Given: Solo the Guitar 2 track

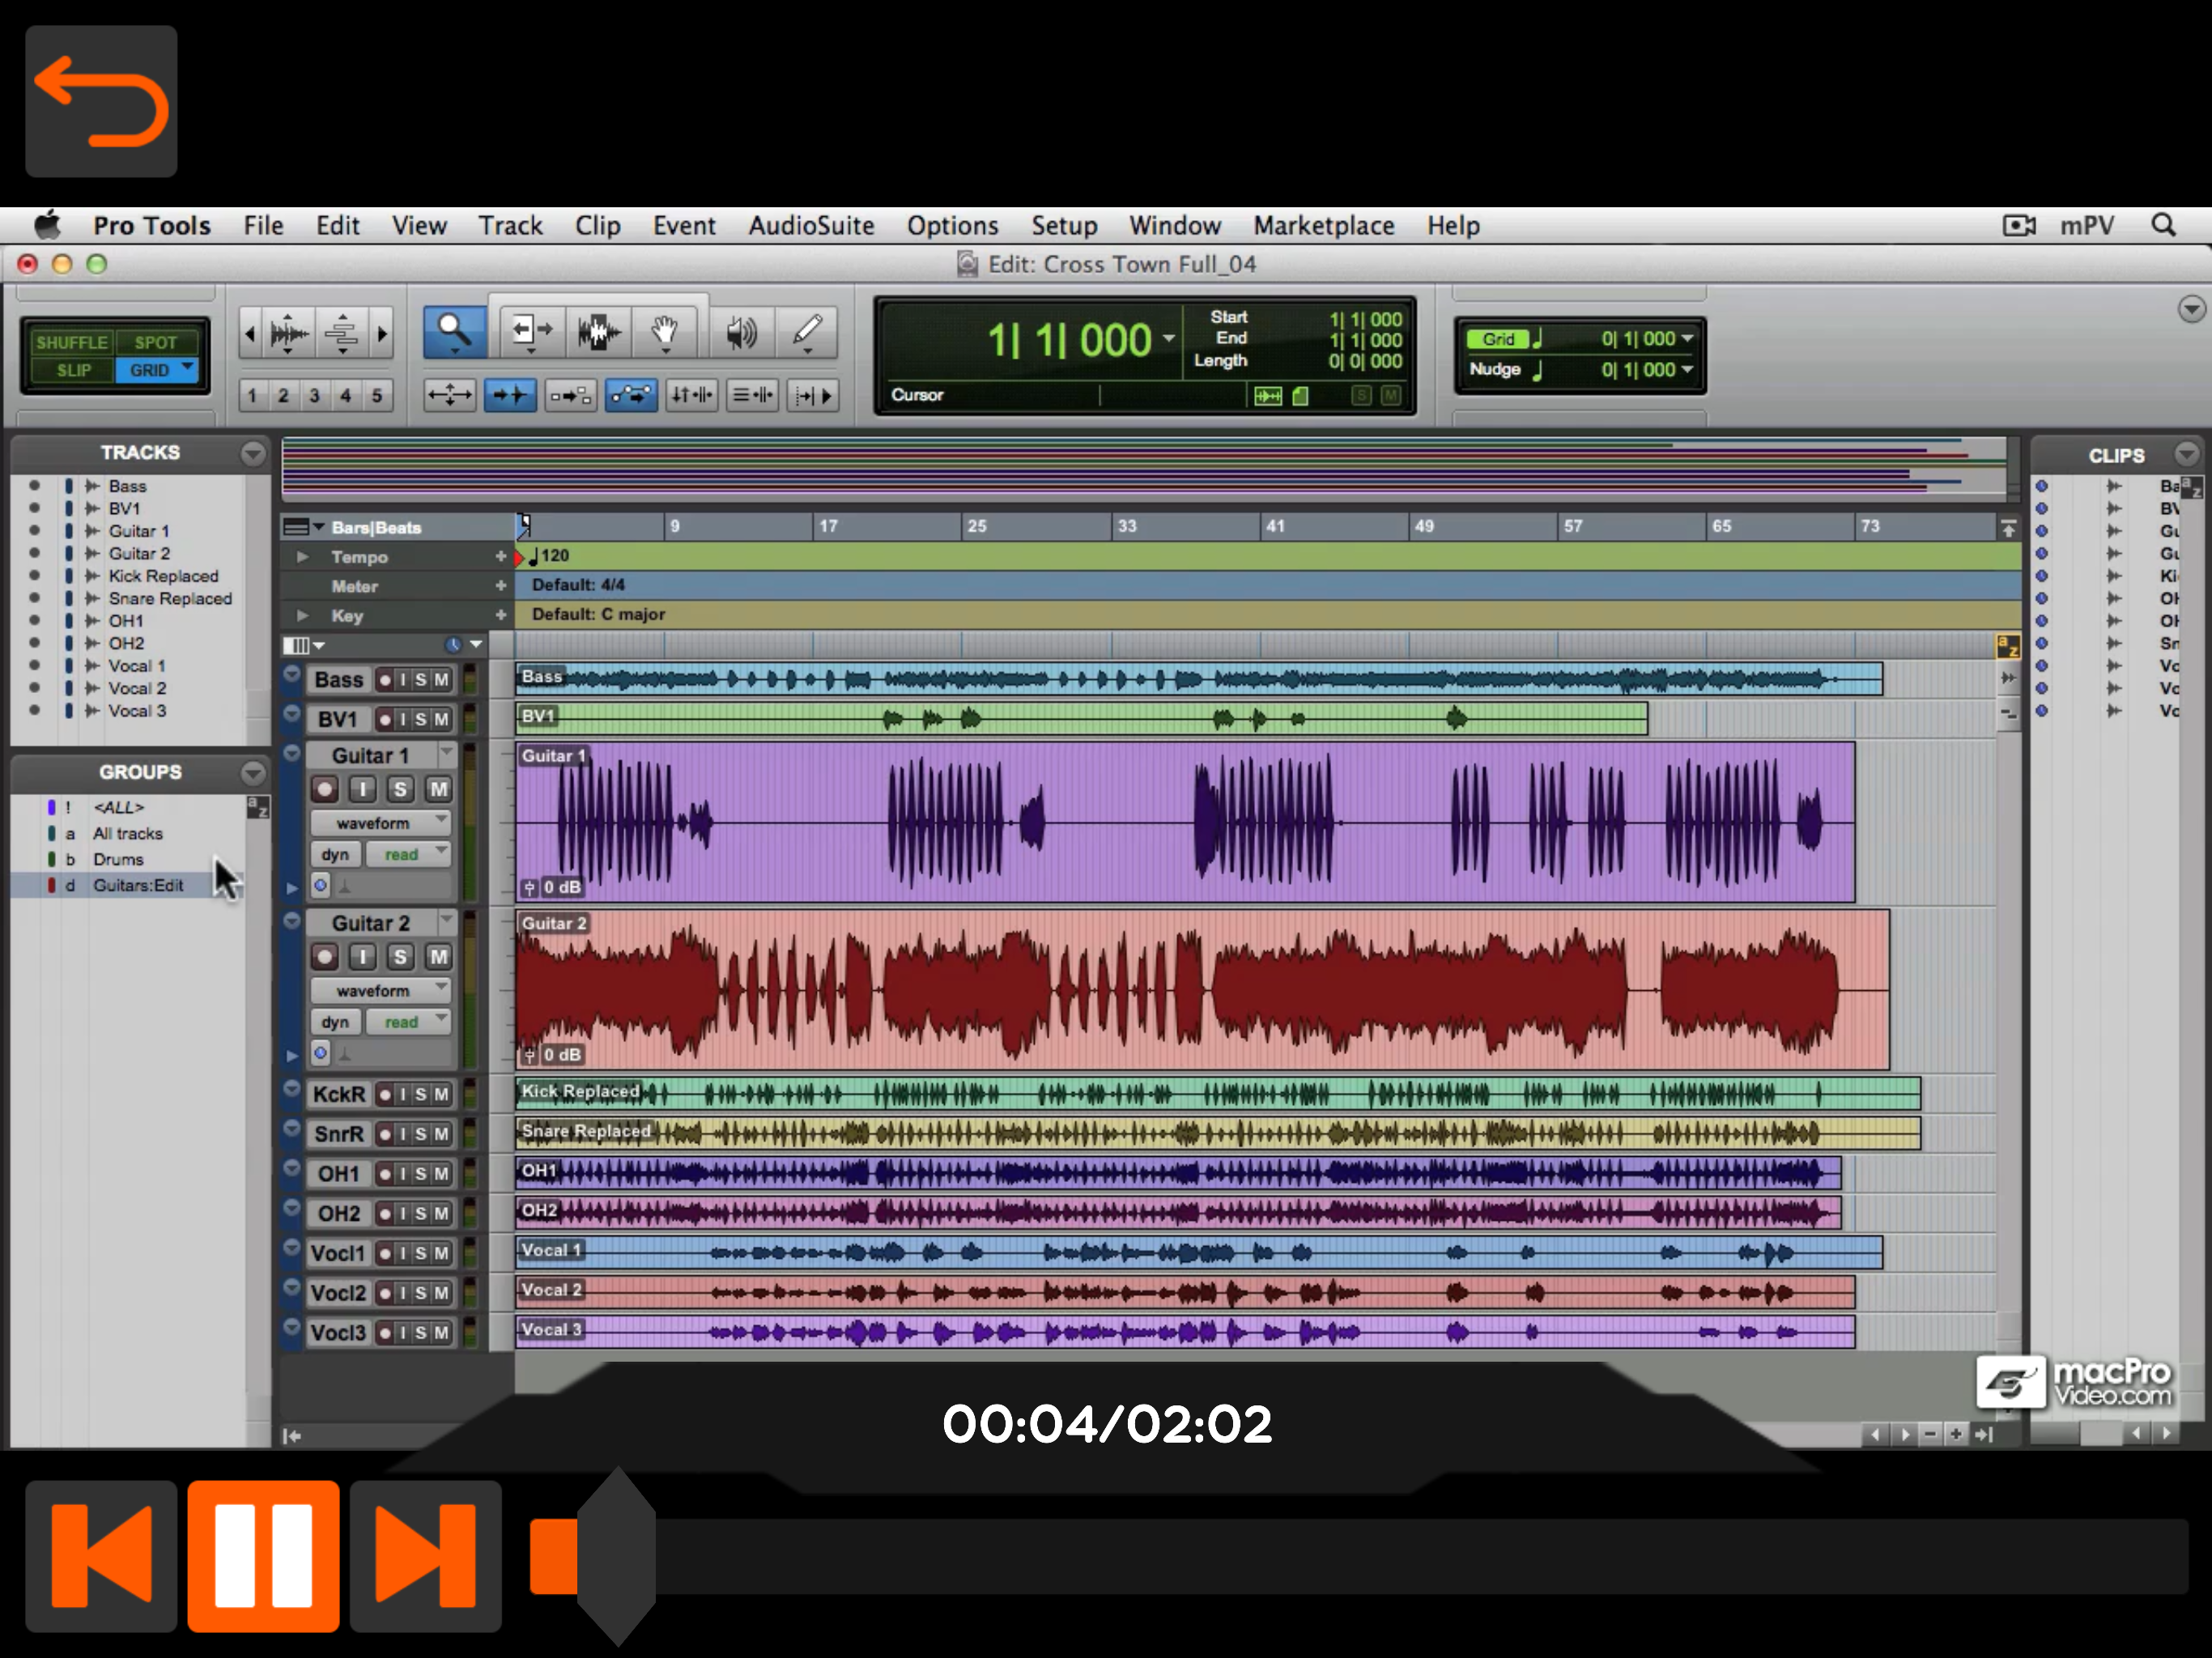Looking at the screenshot, I should tap(400, 957).
